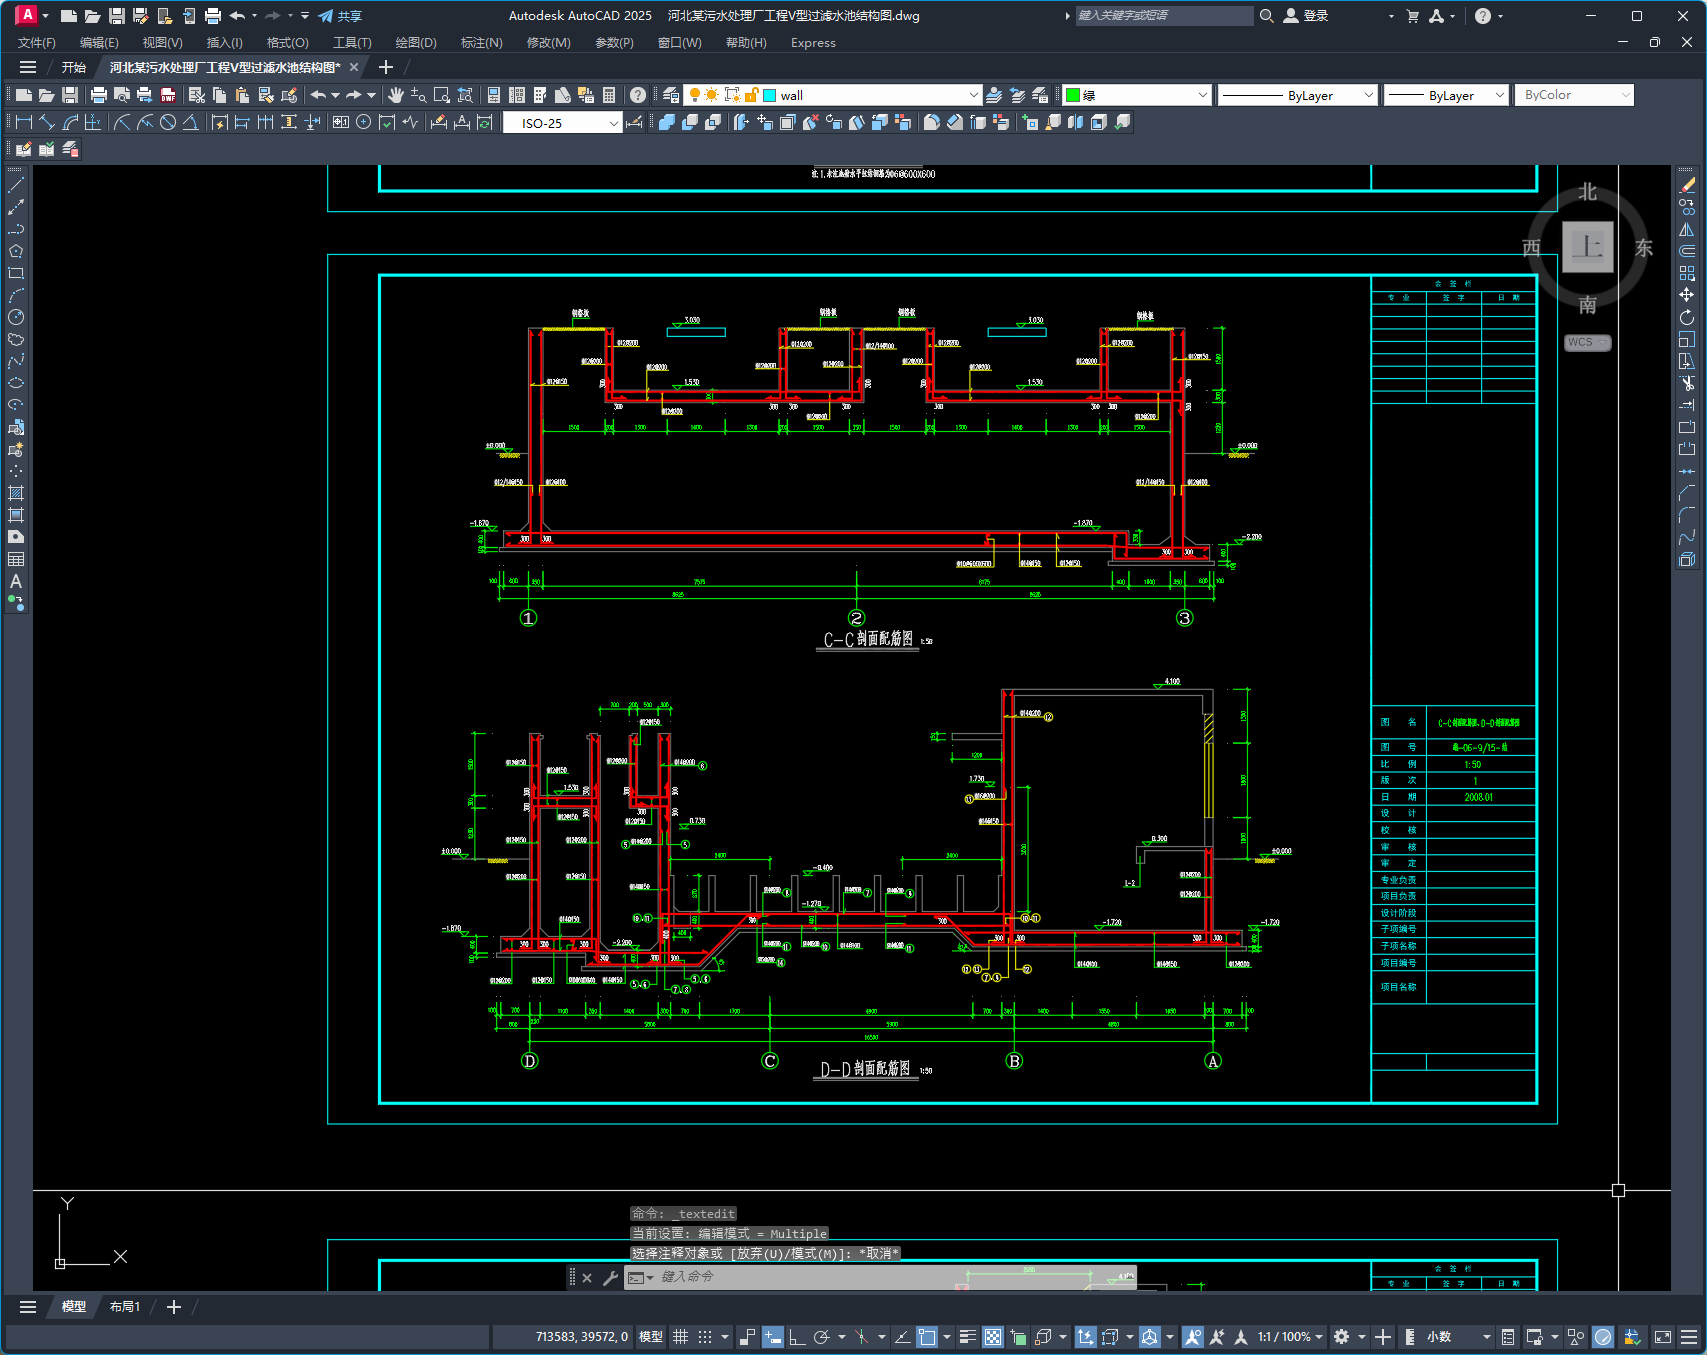Activate the Pan hand tool

pyautogui.click(x=396, y=95)
